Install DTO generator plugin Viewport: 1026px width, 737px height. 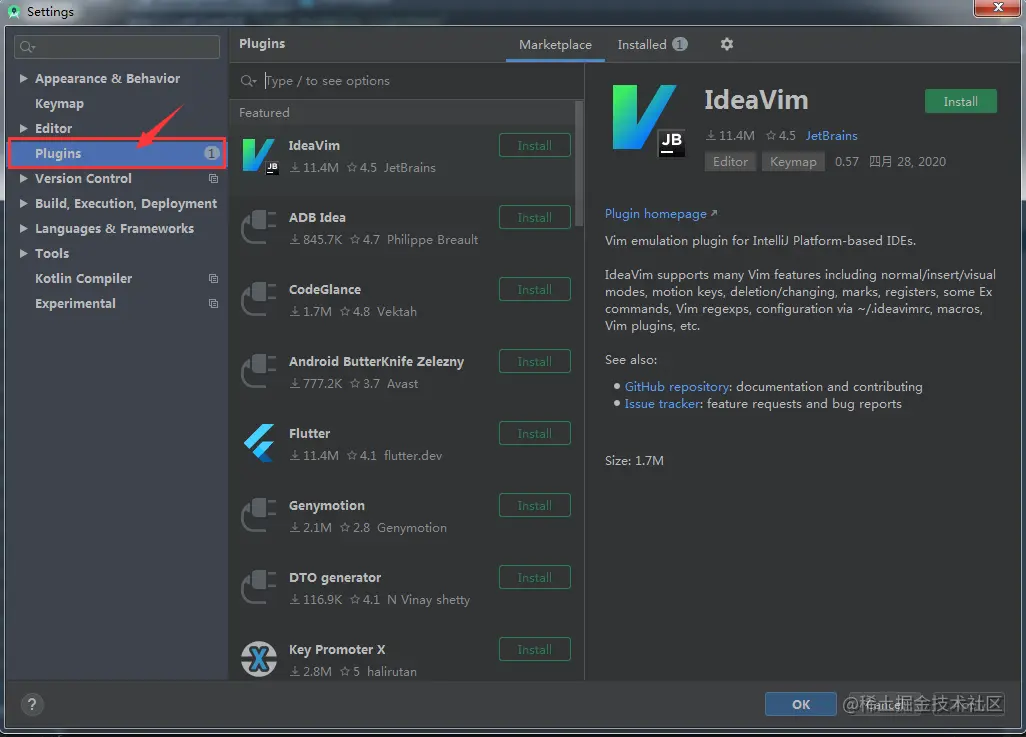535,577
